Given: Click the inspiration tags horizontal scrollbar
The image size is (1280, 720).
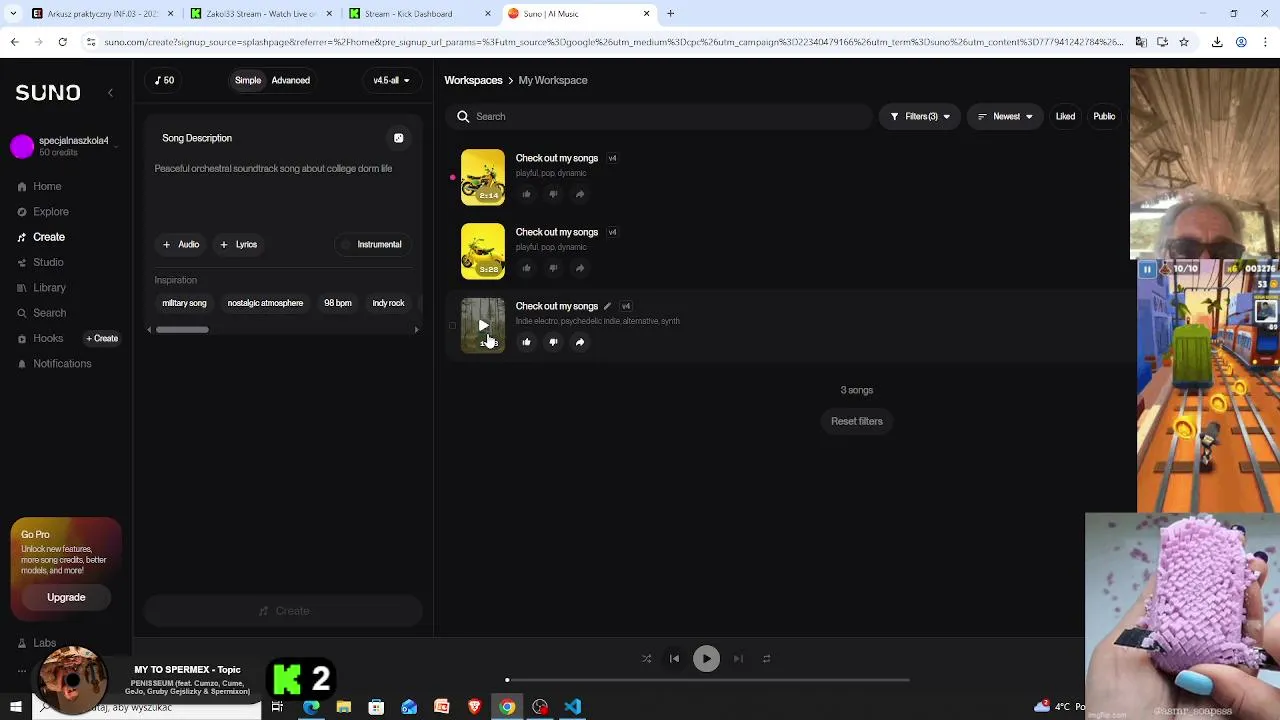Looking at the screenshot, I should pos(182,329).
